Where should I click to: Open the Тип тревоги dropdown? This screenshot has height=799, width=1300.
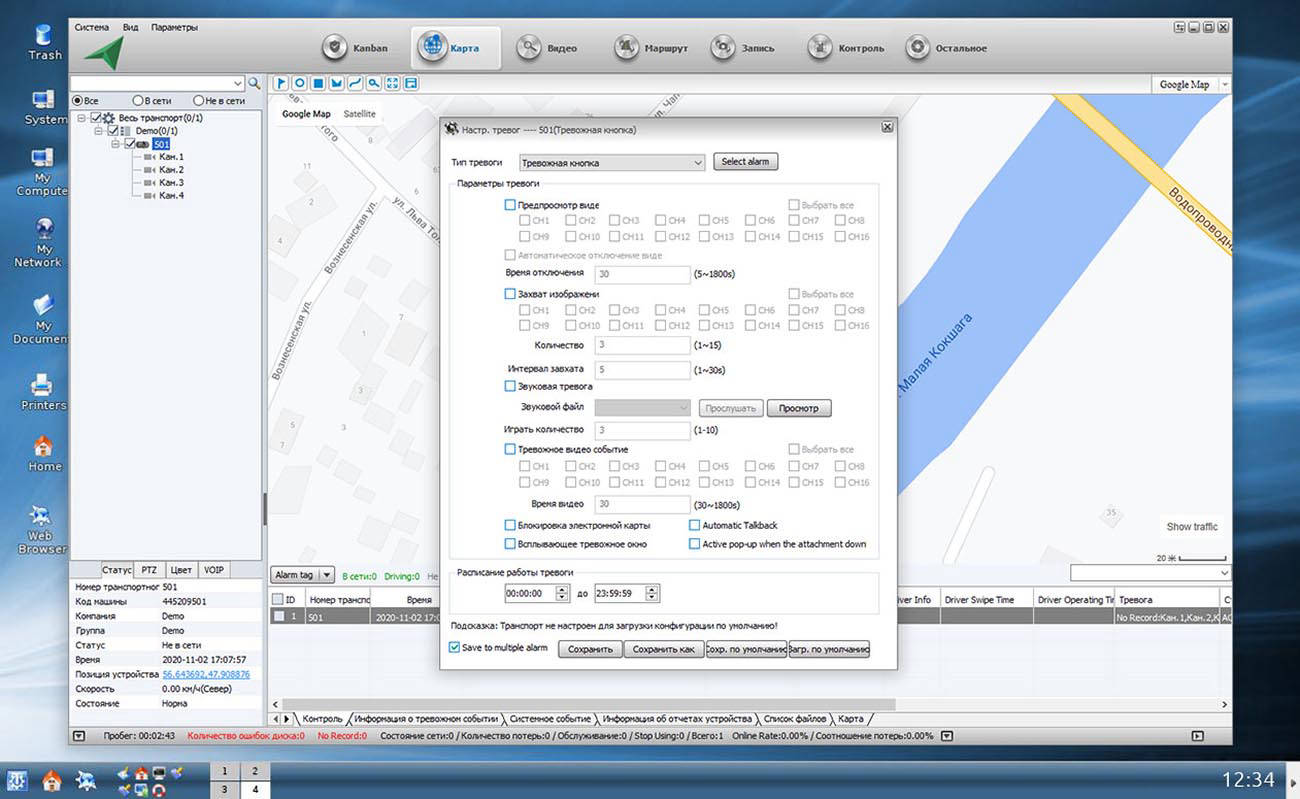click(612, 162)
